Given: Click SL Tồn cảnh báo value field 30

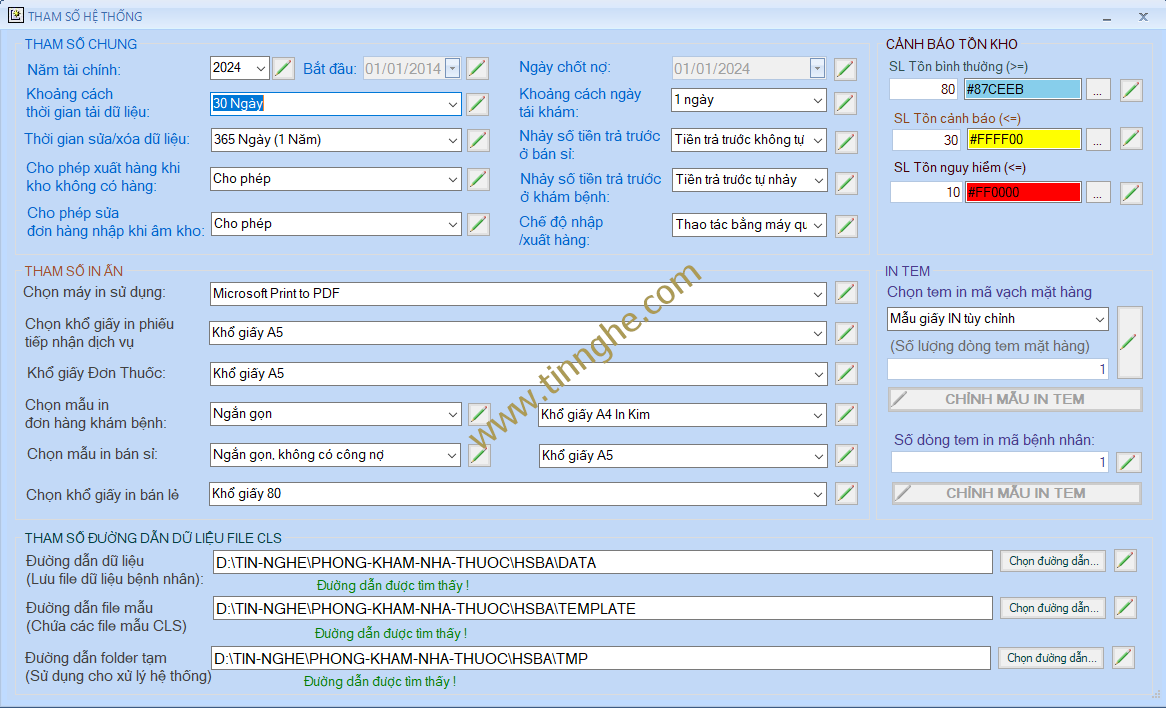Looking at the screenshot, I should click(x=927, y=139).
